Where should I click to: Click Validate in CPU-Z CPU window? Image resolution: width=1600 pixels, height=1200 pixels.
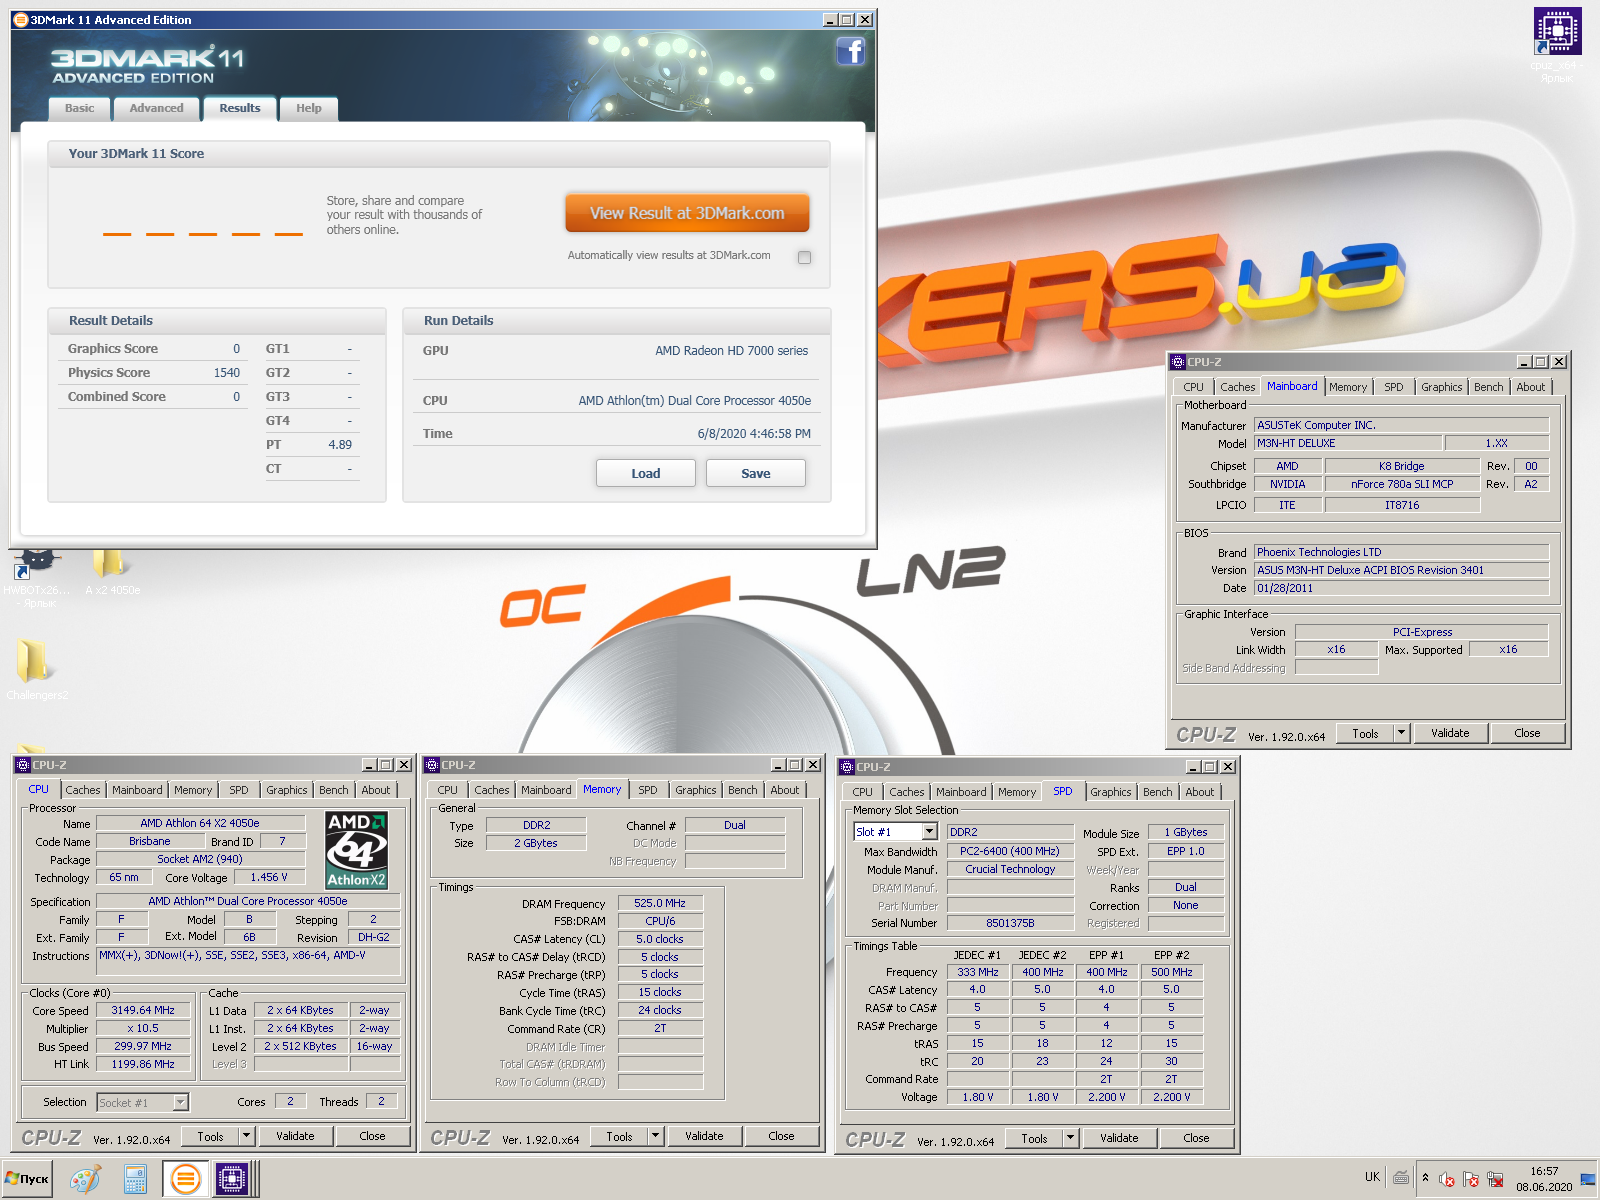[x=295, y=1136]
